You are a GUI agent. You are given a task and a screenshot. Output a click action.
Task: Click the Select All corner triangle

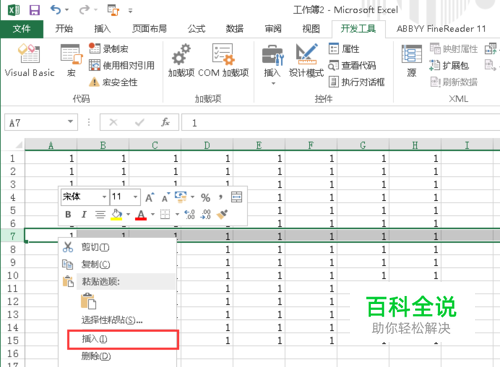[18, 145]
